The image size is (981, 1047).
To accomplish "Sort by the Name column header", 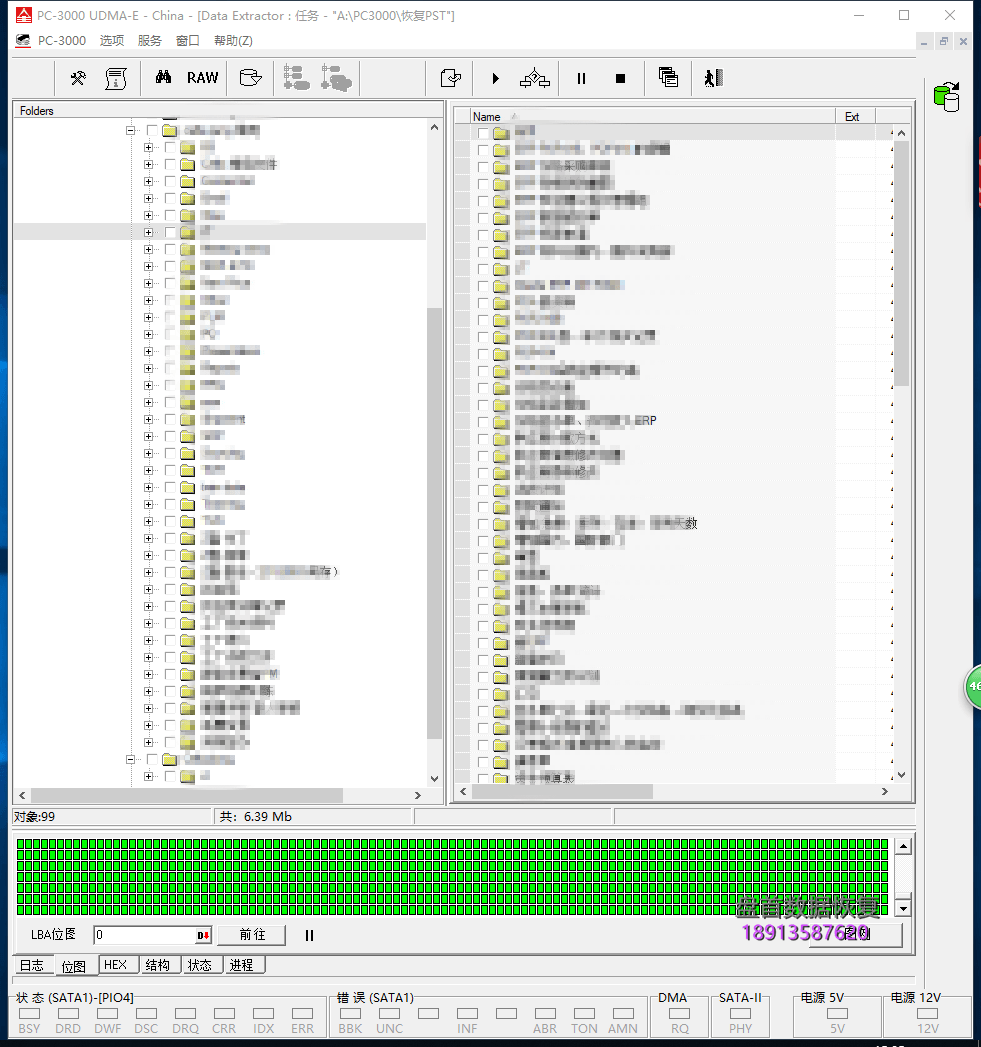I will [x=652, y=116].
